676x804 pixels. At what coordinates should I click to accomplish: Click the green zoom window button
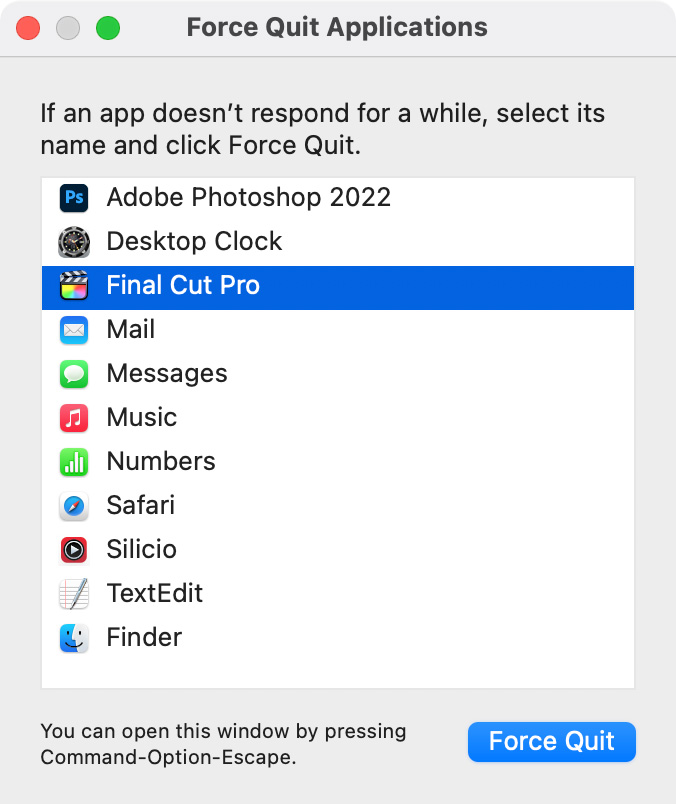point(108,28)
